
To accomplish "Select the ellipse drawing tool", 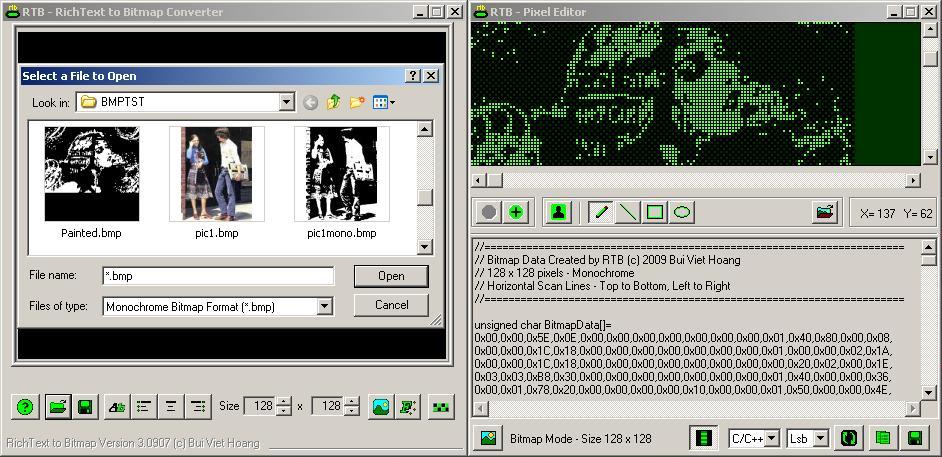I will point(682,212).
